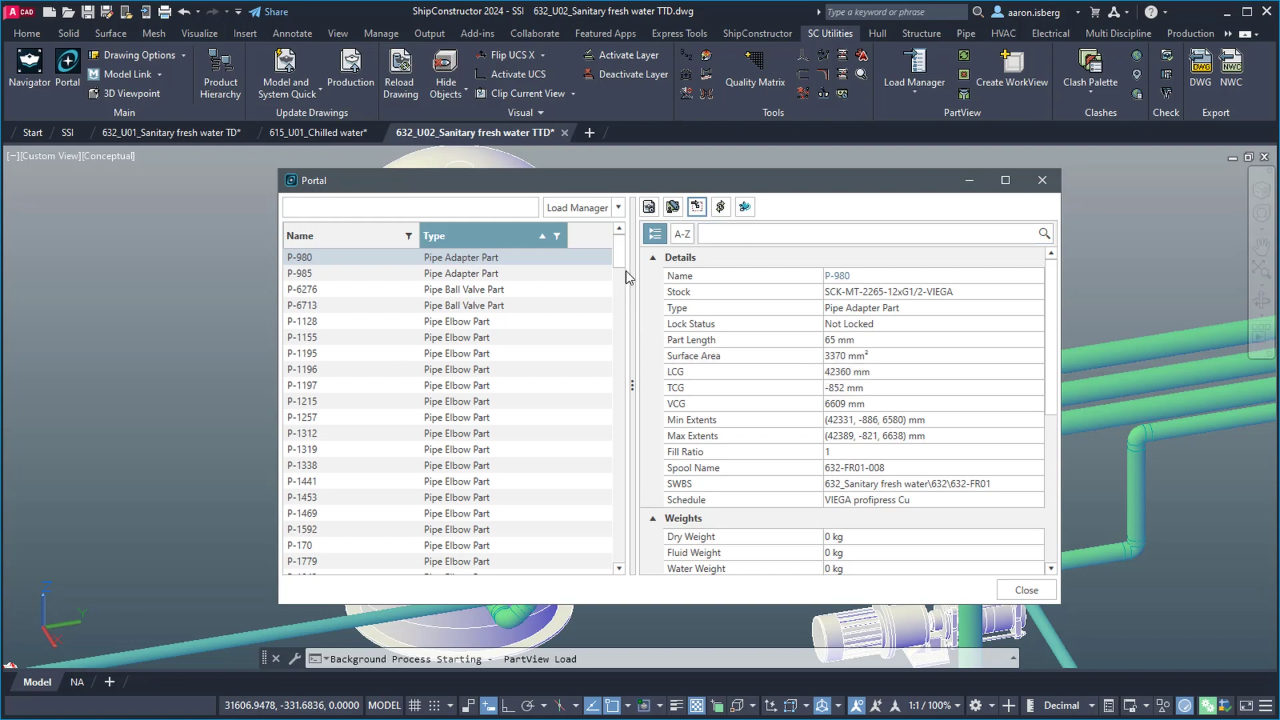Open the Hull ribbon tab
The width and height of the screenshot is (1280, 720).
[877, 33]
